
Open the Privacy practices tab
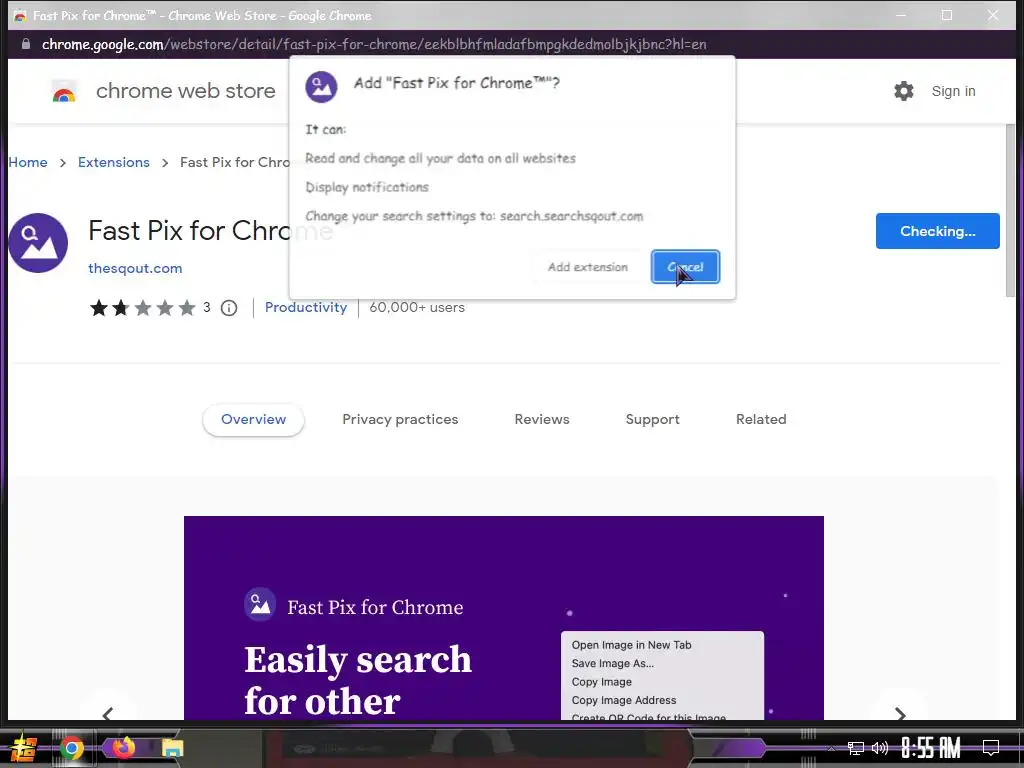point(400,419)
